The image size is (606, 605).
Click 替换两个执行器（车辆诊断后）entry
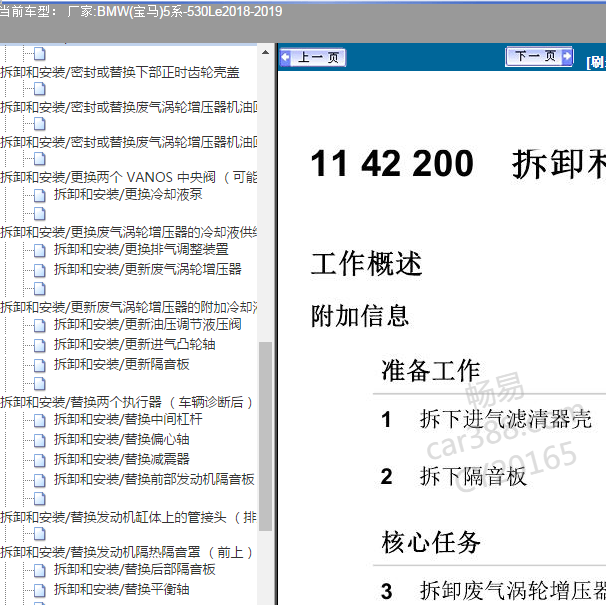(127, 402)
